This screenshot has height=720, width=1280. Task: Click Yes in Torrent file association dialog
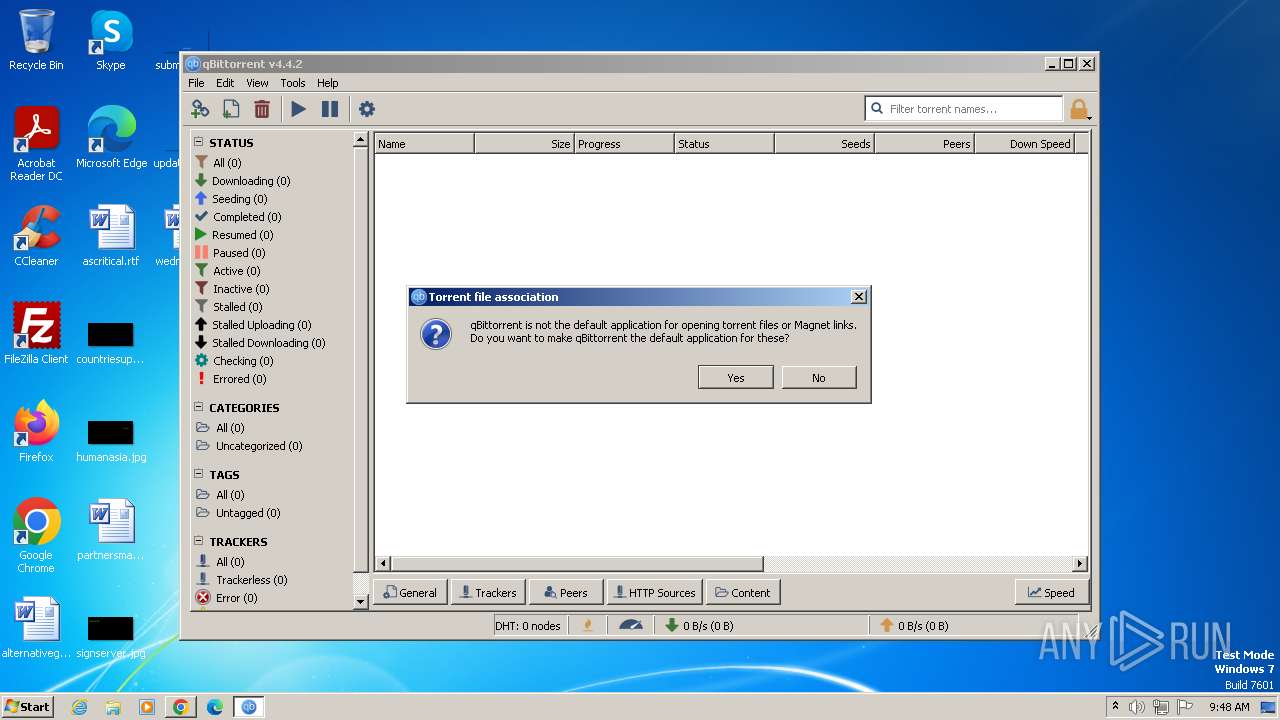coord(736,377)
